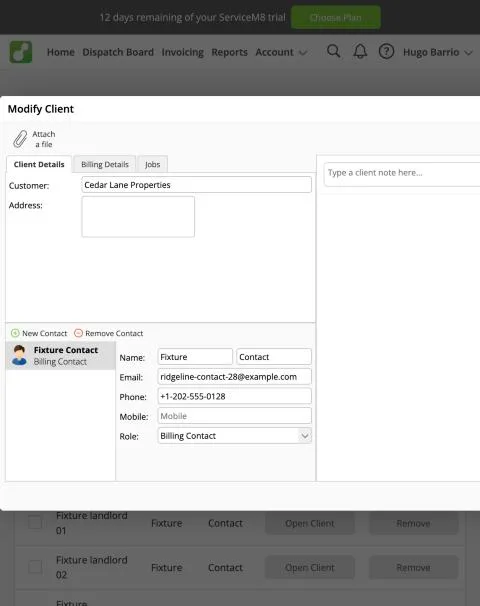Click the Choose Plan button
Screen dimensions: 480x606
pos(335,17)
